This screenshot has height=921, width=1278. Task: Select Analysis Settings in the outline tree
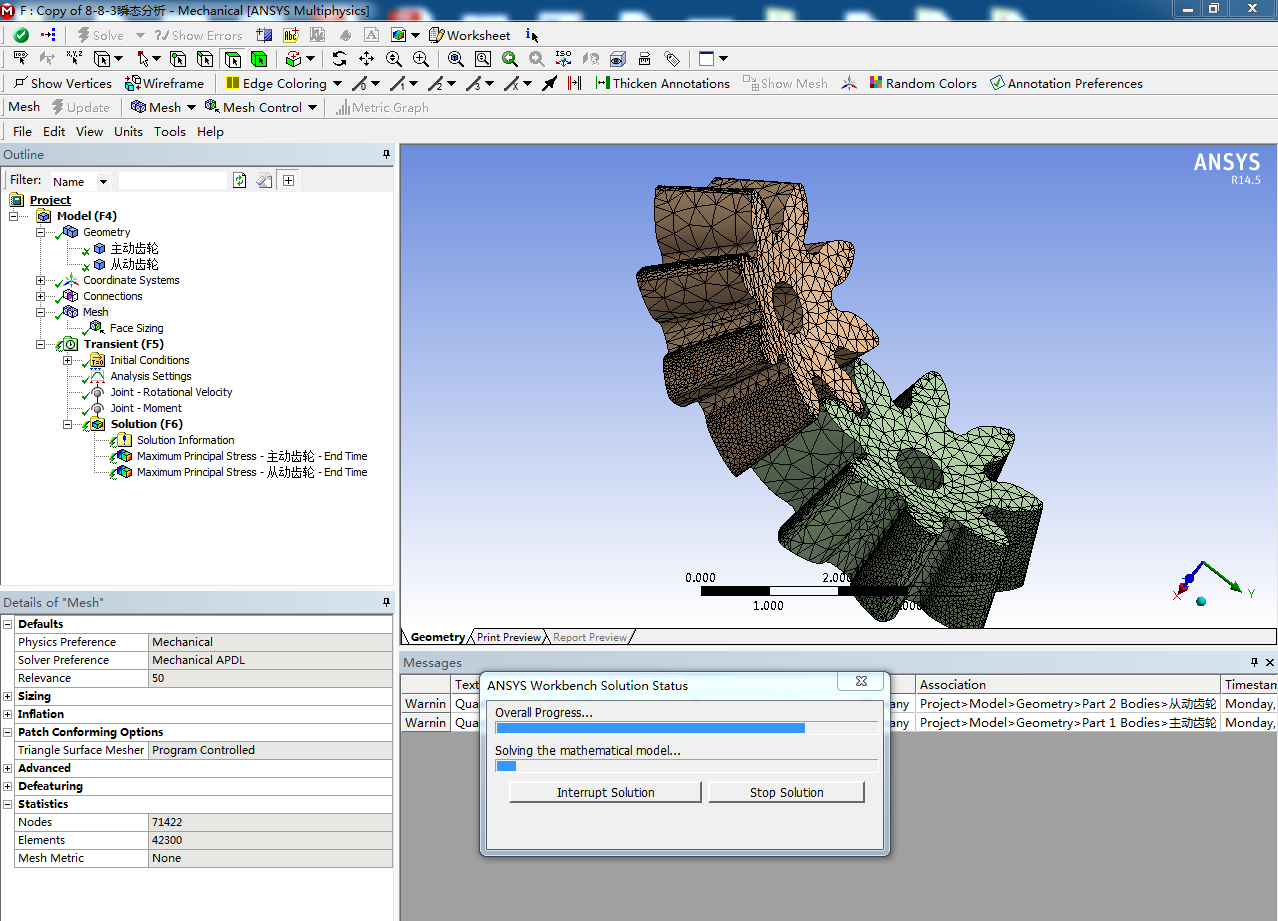[150, 376]
